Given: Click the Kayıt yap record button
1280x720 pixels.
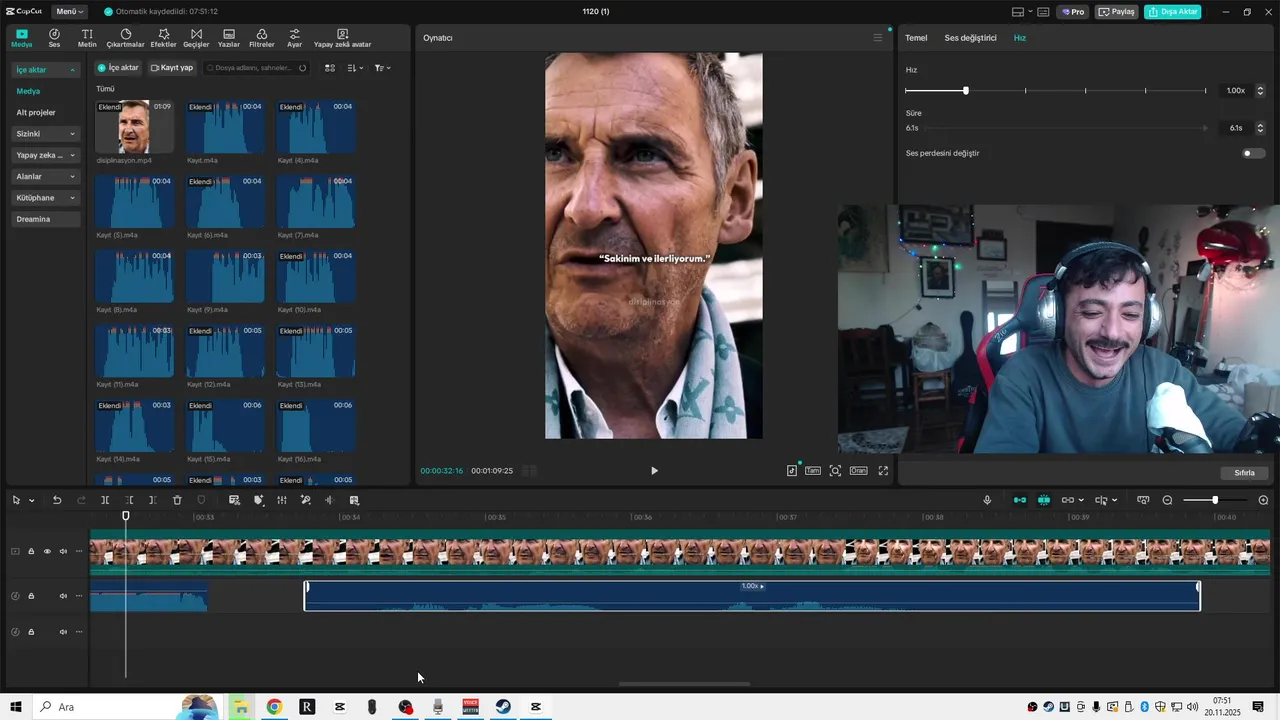Looking at the screenshot, I should point(172,68).
